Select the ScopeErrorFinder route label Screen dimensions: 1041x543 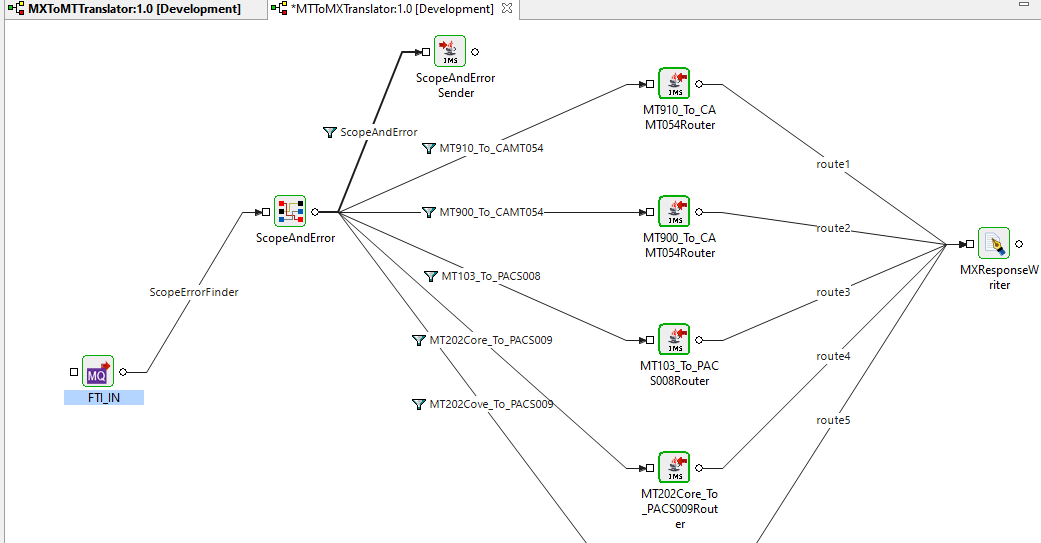coord(194,292)
